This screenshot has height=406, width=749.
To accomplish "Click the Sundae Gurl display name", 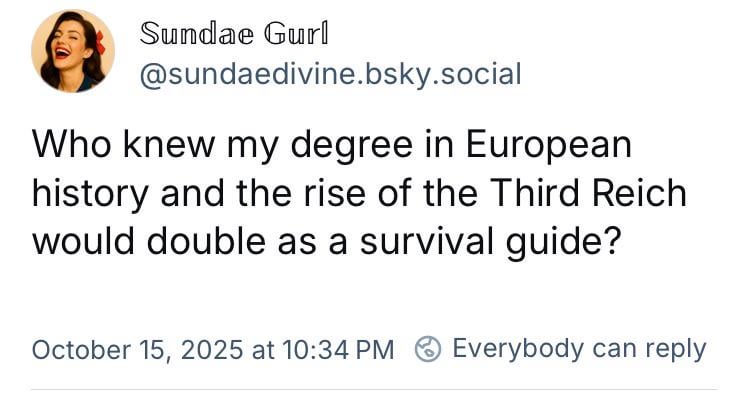I will coord(234,33).
